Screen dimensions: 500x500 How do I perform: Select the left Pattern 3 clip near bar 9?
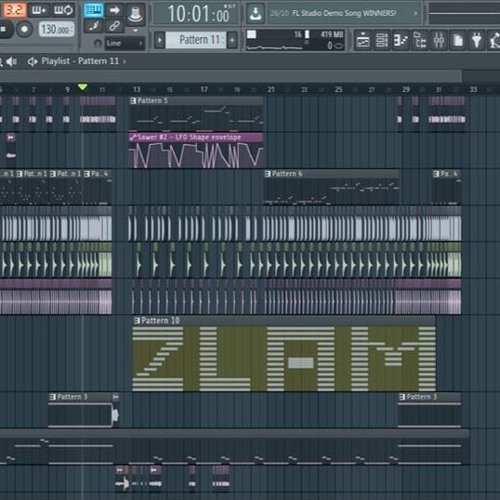(81, 410)
